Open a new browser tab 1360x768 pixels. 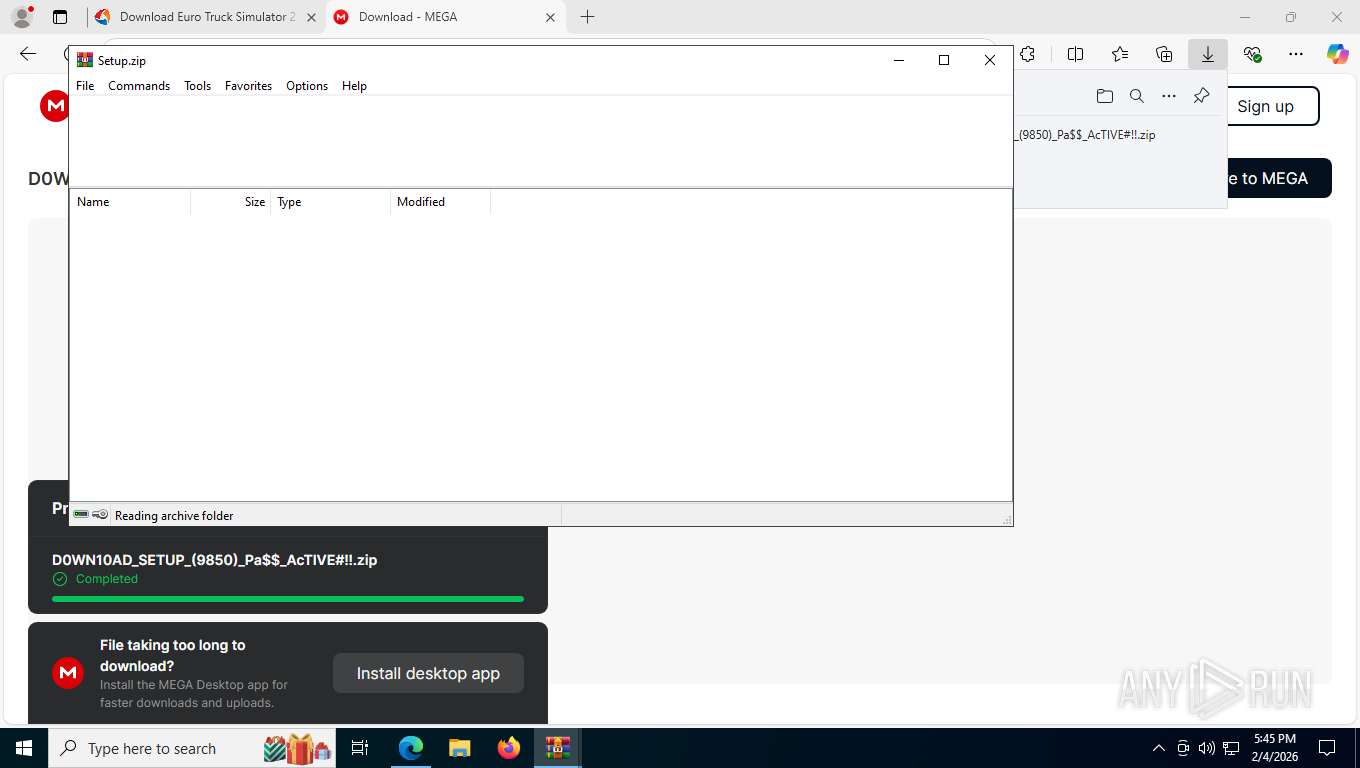(x=587, y=17)
